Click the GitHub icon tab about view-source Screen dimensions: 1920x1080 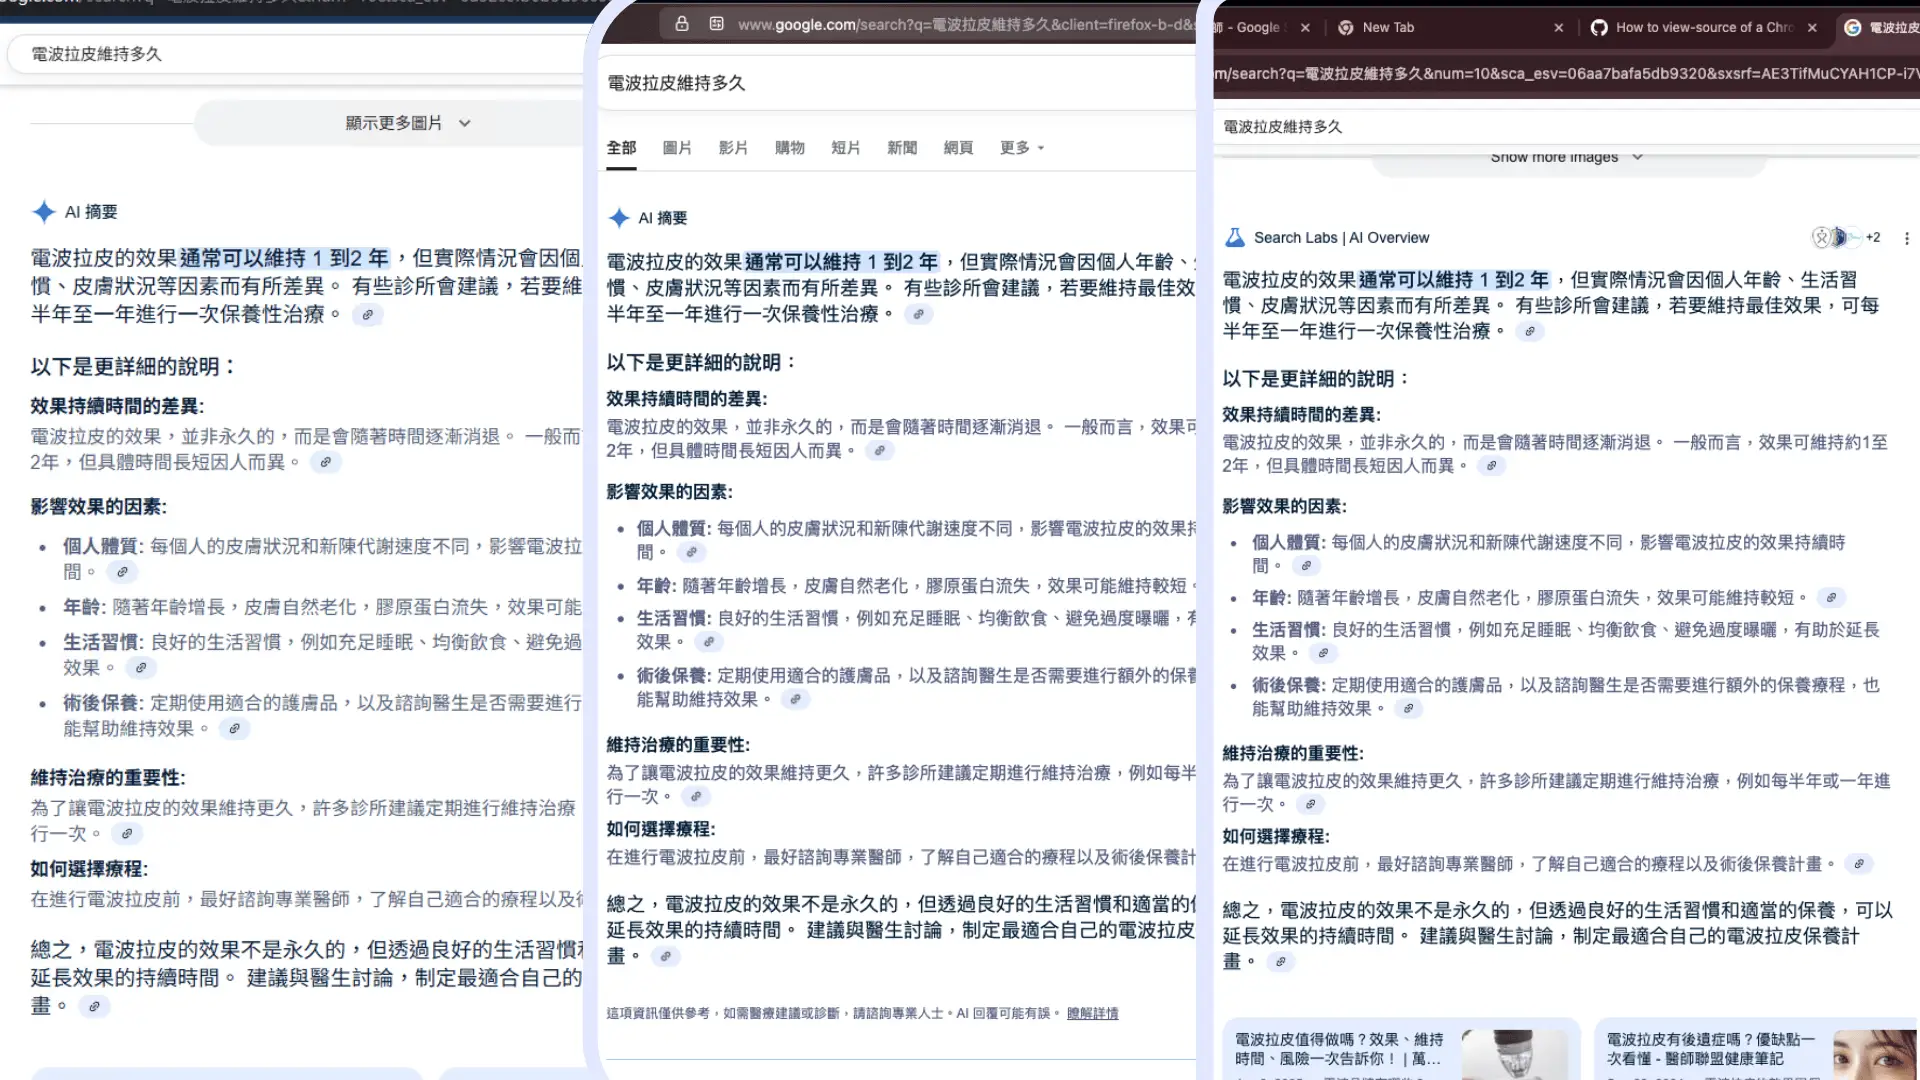[x=1599, y=28]
